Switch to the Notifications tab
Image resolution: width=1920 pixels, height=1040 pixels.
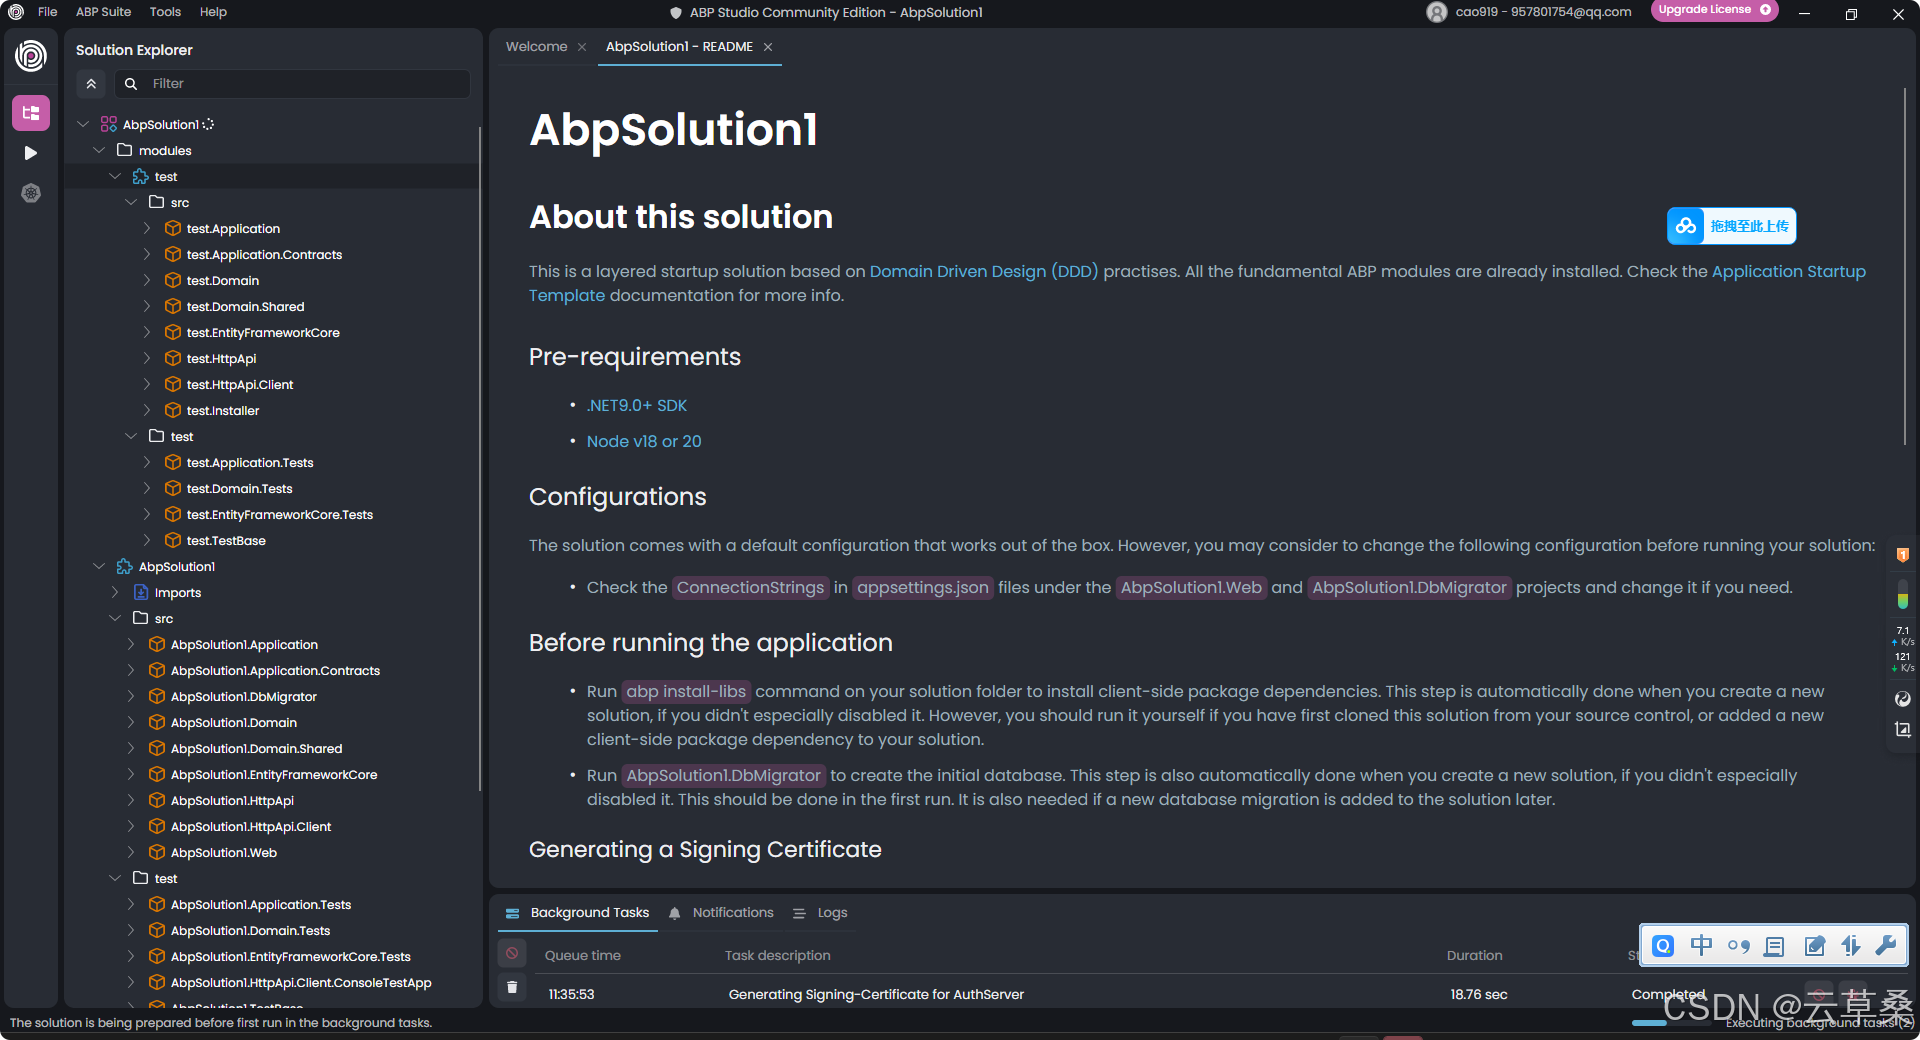pyautogui.click(x=733, y=913)
